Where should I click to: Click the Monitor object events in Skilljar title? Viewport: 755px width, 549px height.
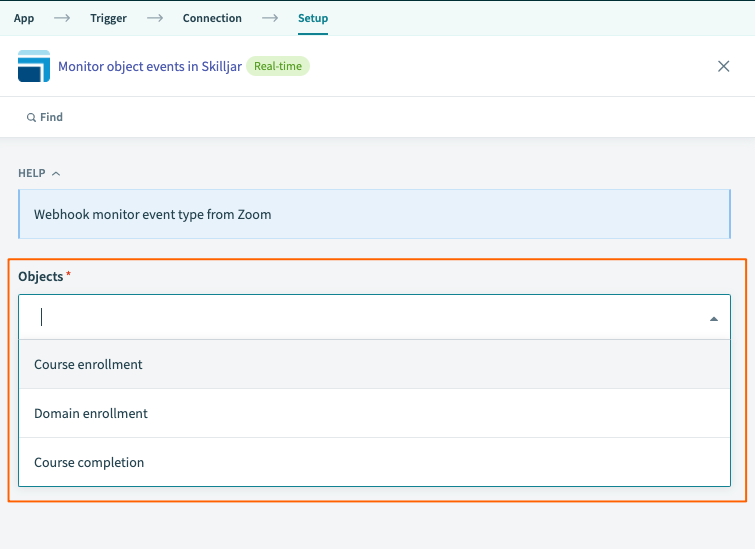[149, 66]
